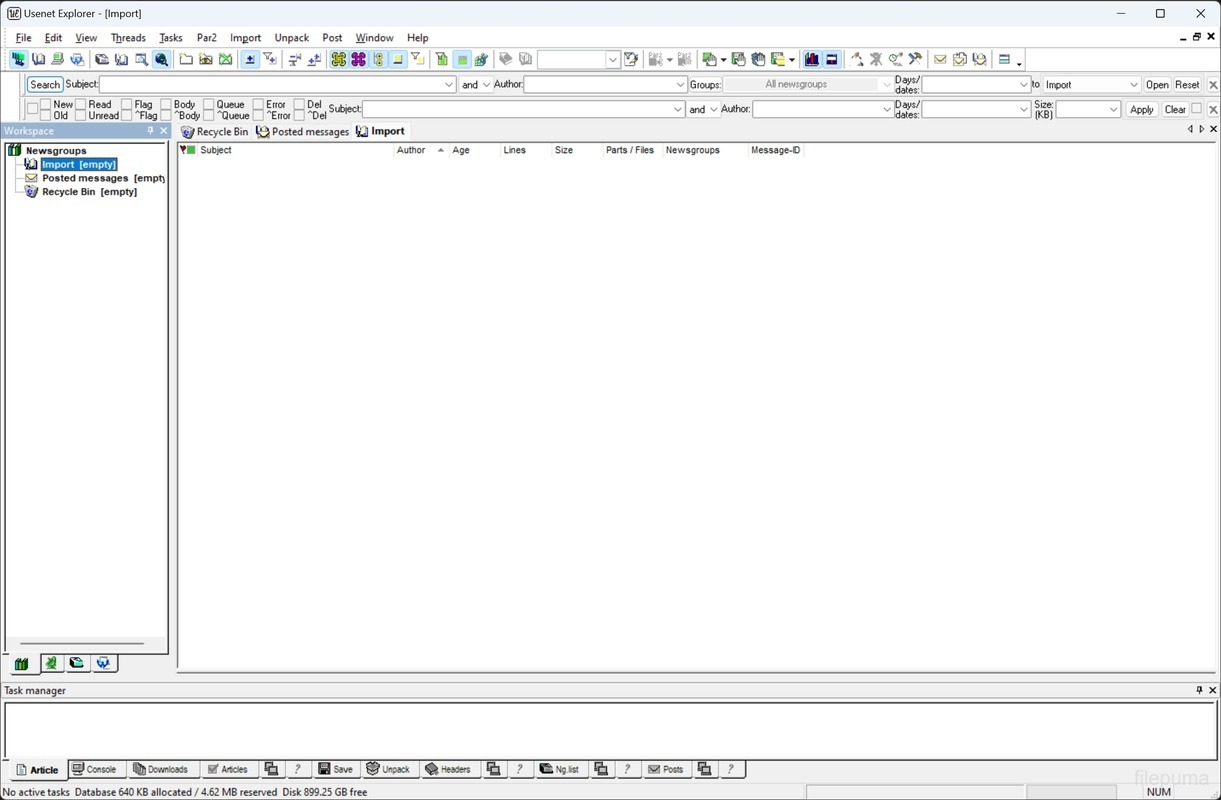Expand the search Subject dropdown arrow

pos(449,85)
